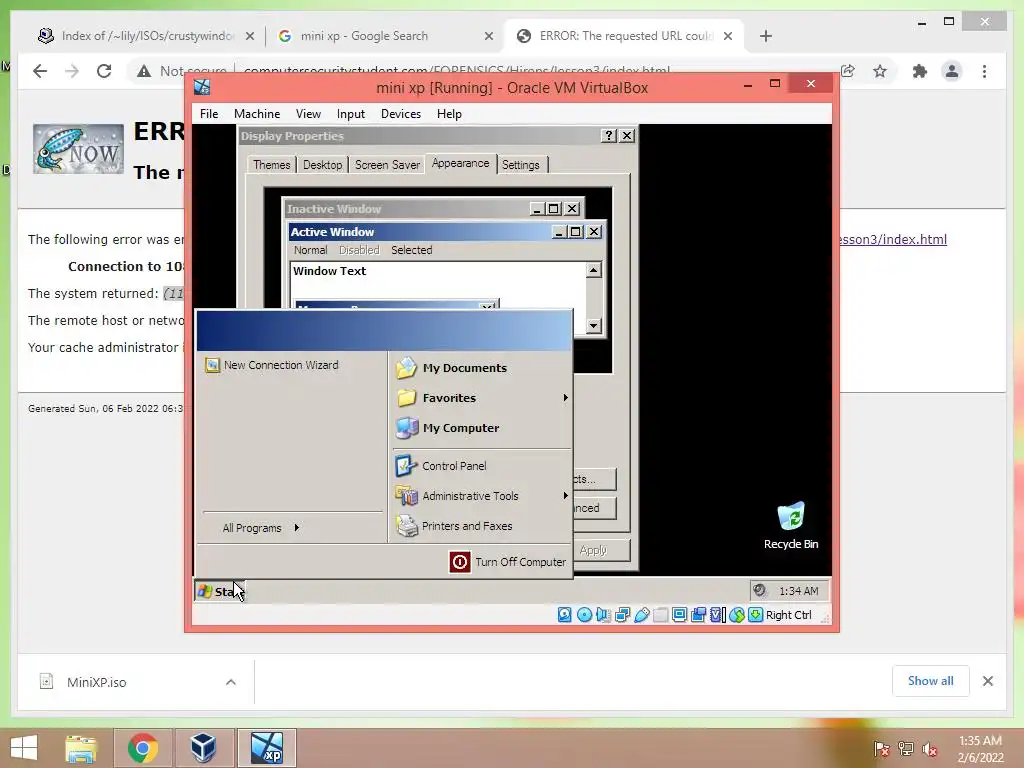Click Show all downloads button
The height and width of the screenshot is (768, 1024).
click(x=931, y=681)
